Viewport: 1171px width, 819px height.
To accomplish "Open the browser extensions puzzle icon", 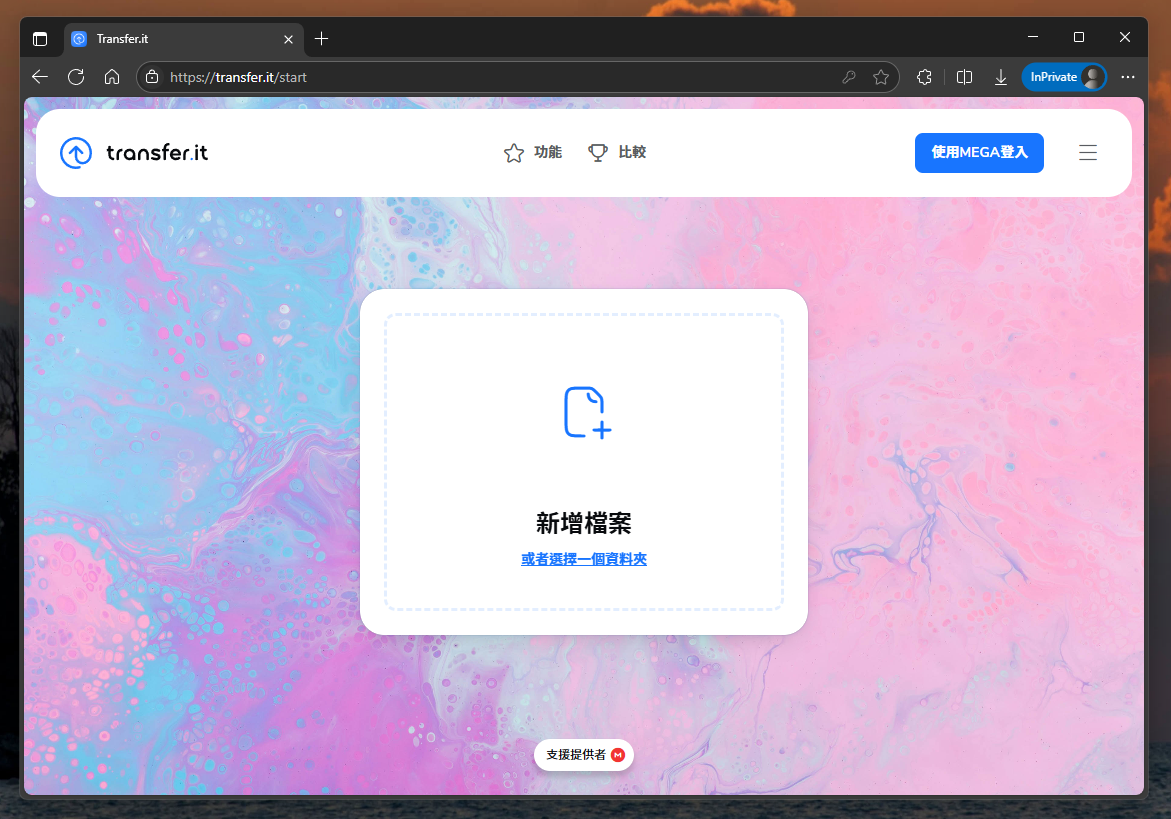I will click(x=925, y=77).
